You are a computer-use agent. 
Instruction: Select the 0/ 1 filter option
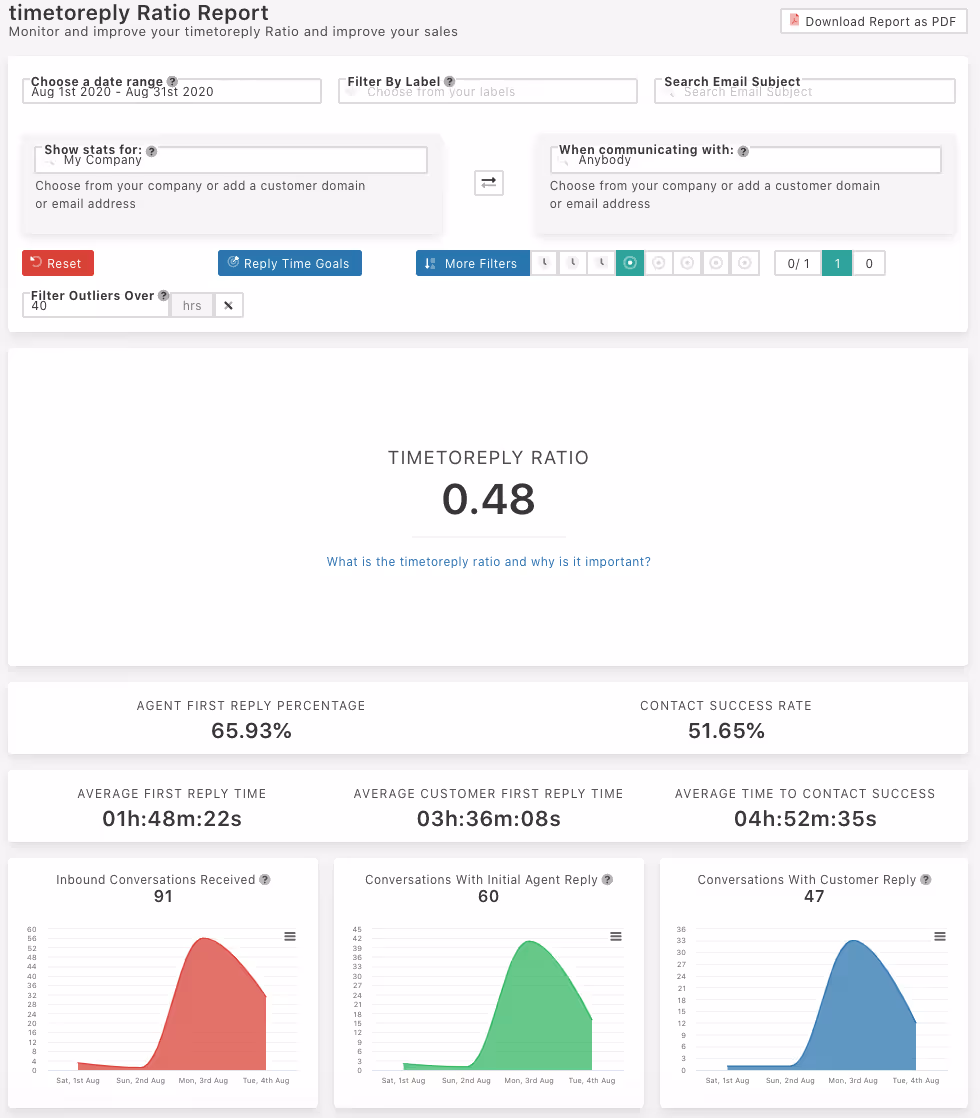tap(798, 263)
